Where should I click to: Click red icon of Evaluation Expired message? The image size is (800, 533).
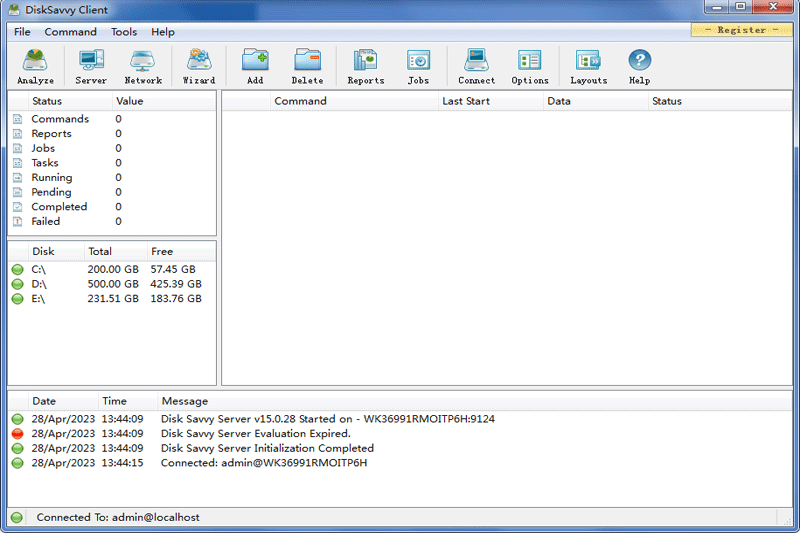click(18, 434)
